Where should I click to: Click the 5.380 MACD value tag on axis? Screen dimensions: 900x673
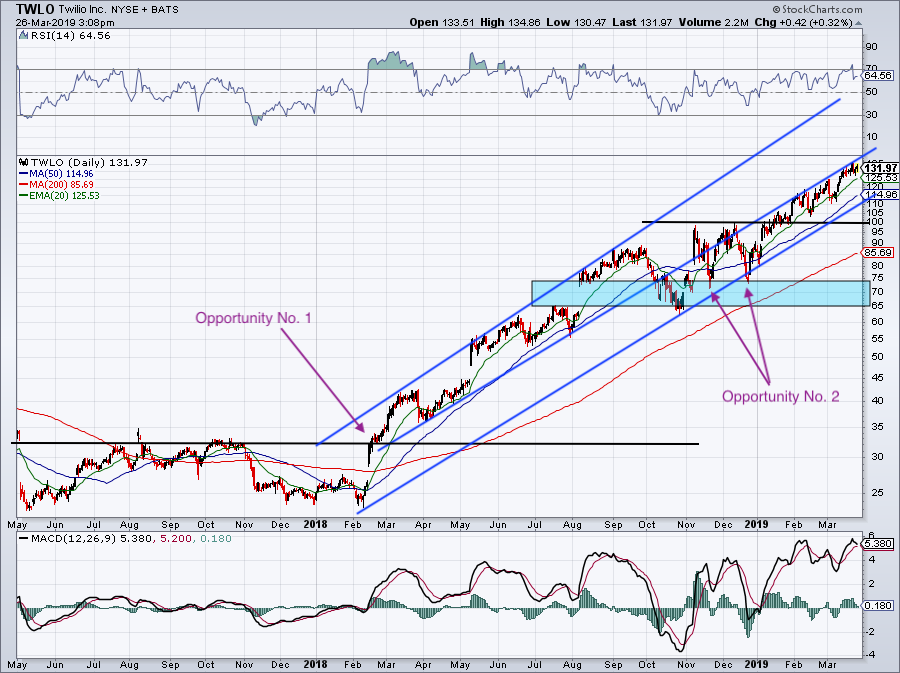878,543
